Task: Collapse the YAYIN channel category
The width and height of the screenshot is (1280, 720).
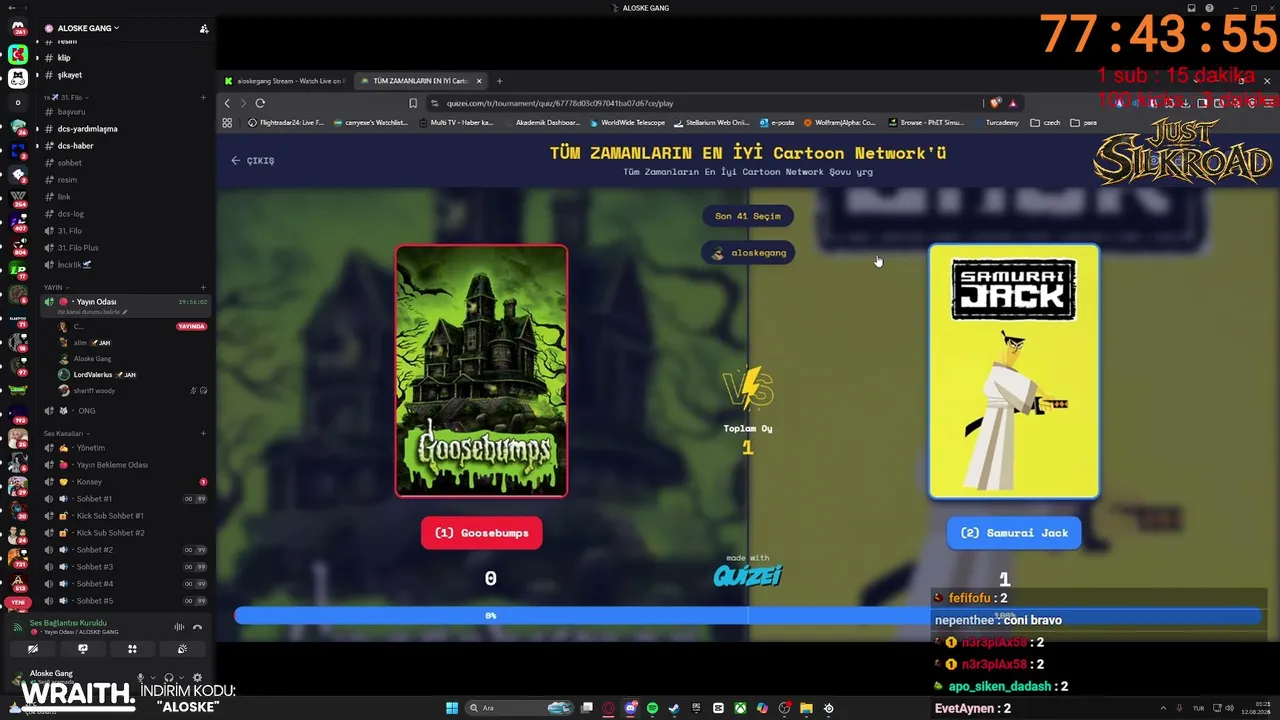Action: pos(55,287)
